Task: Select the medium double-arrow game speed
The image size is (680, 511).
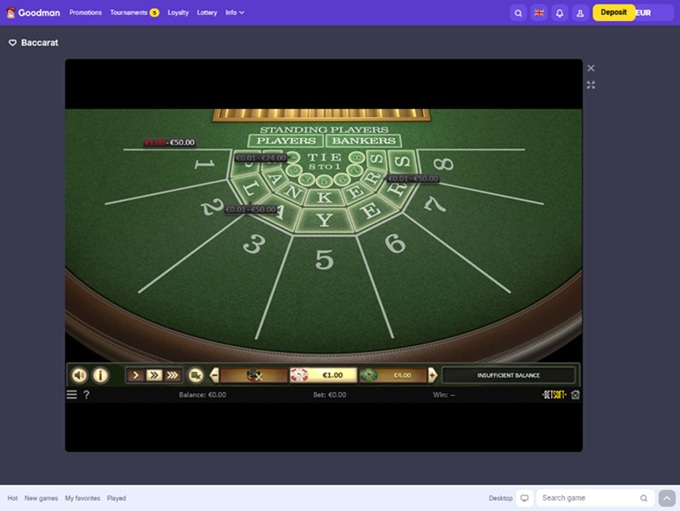Action: click(x=154, y=375)
